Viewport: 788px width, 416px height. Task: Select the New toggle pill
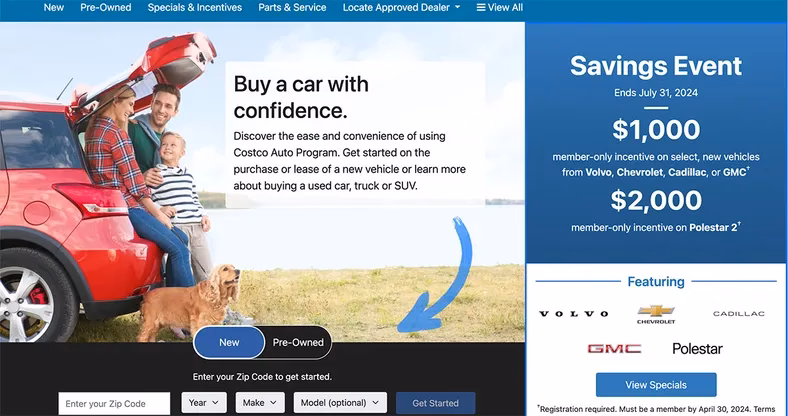point(229,343)
